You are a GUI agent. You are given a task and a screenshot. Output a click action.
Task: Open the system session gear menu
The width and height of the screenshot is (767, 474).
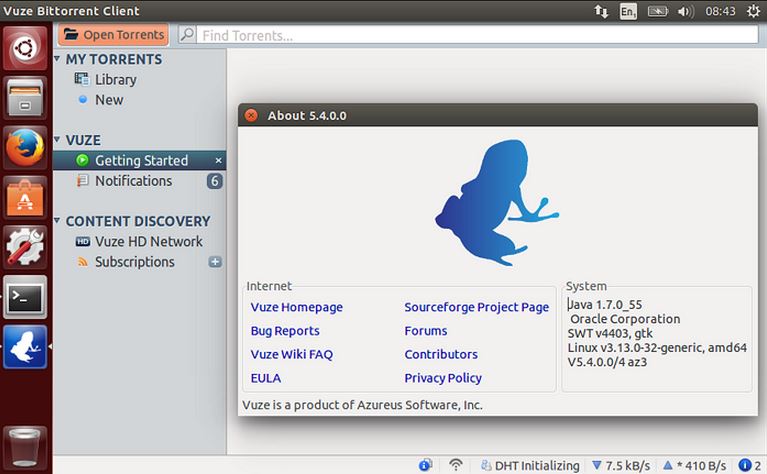click(x=753, y=11)
